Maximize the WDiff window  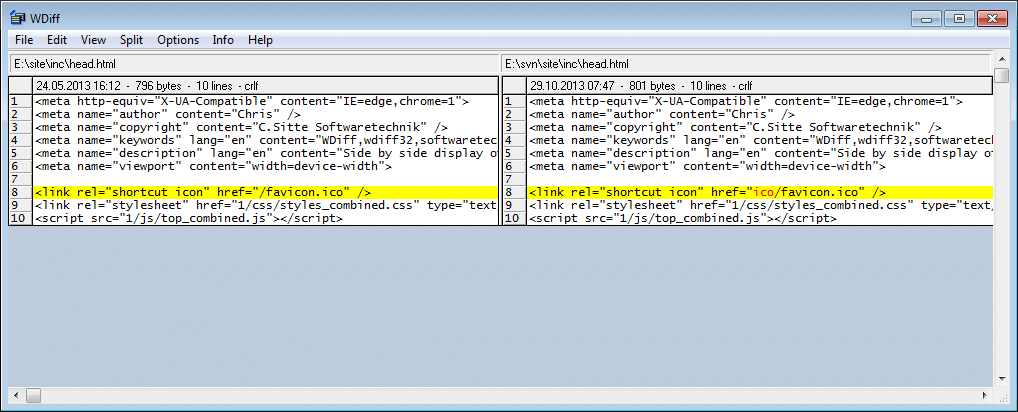(958, 19)
